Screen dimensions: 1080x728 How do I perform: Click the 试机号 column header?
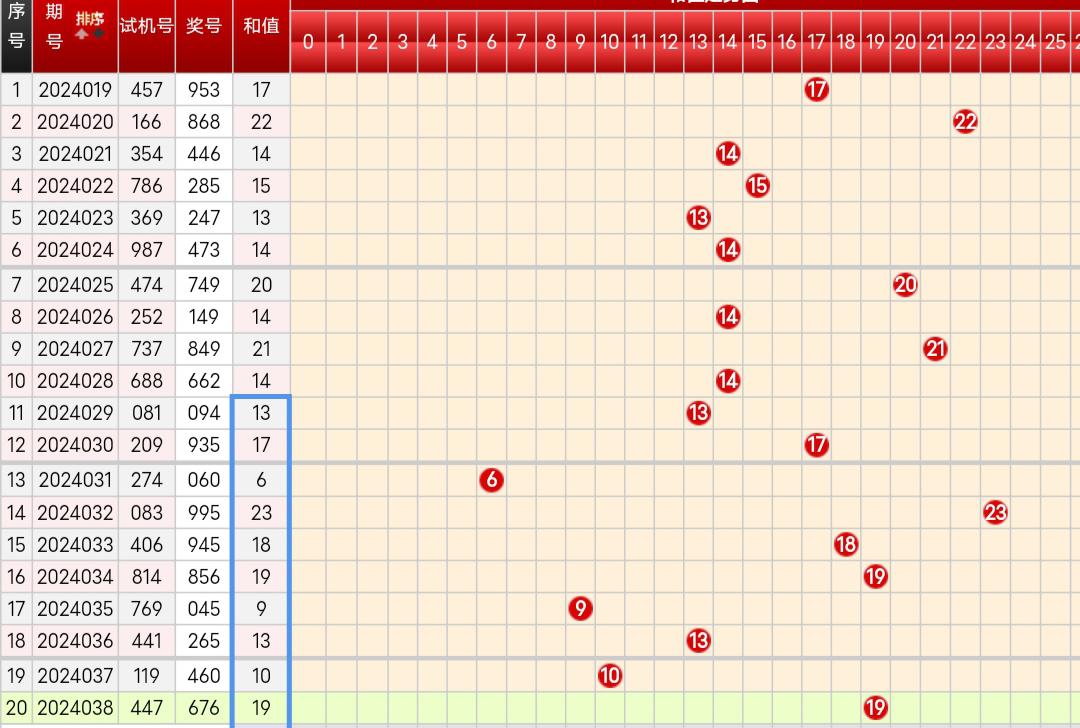point(146,27)
